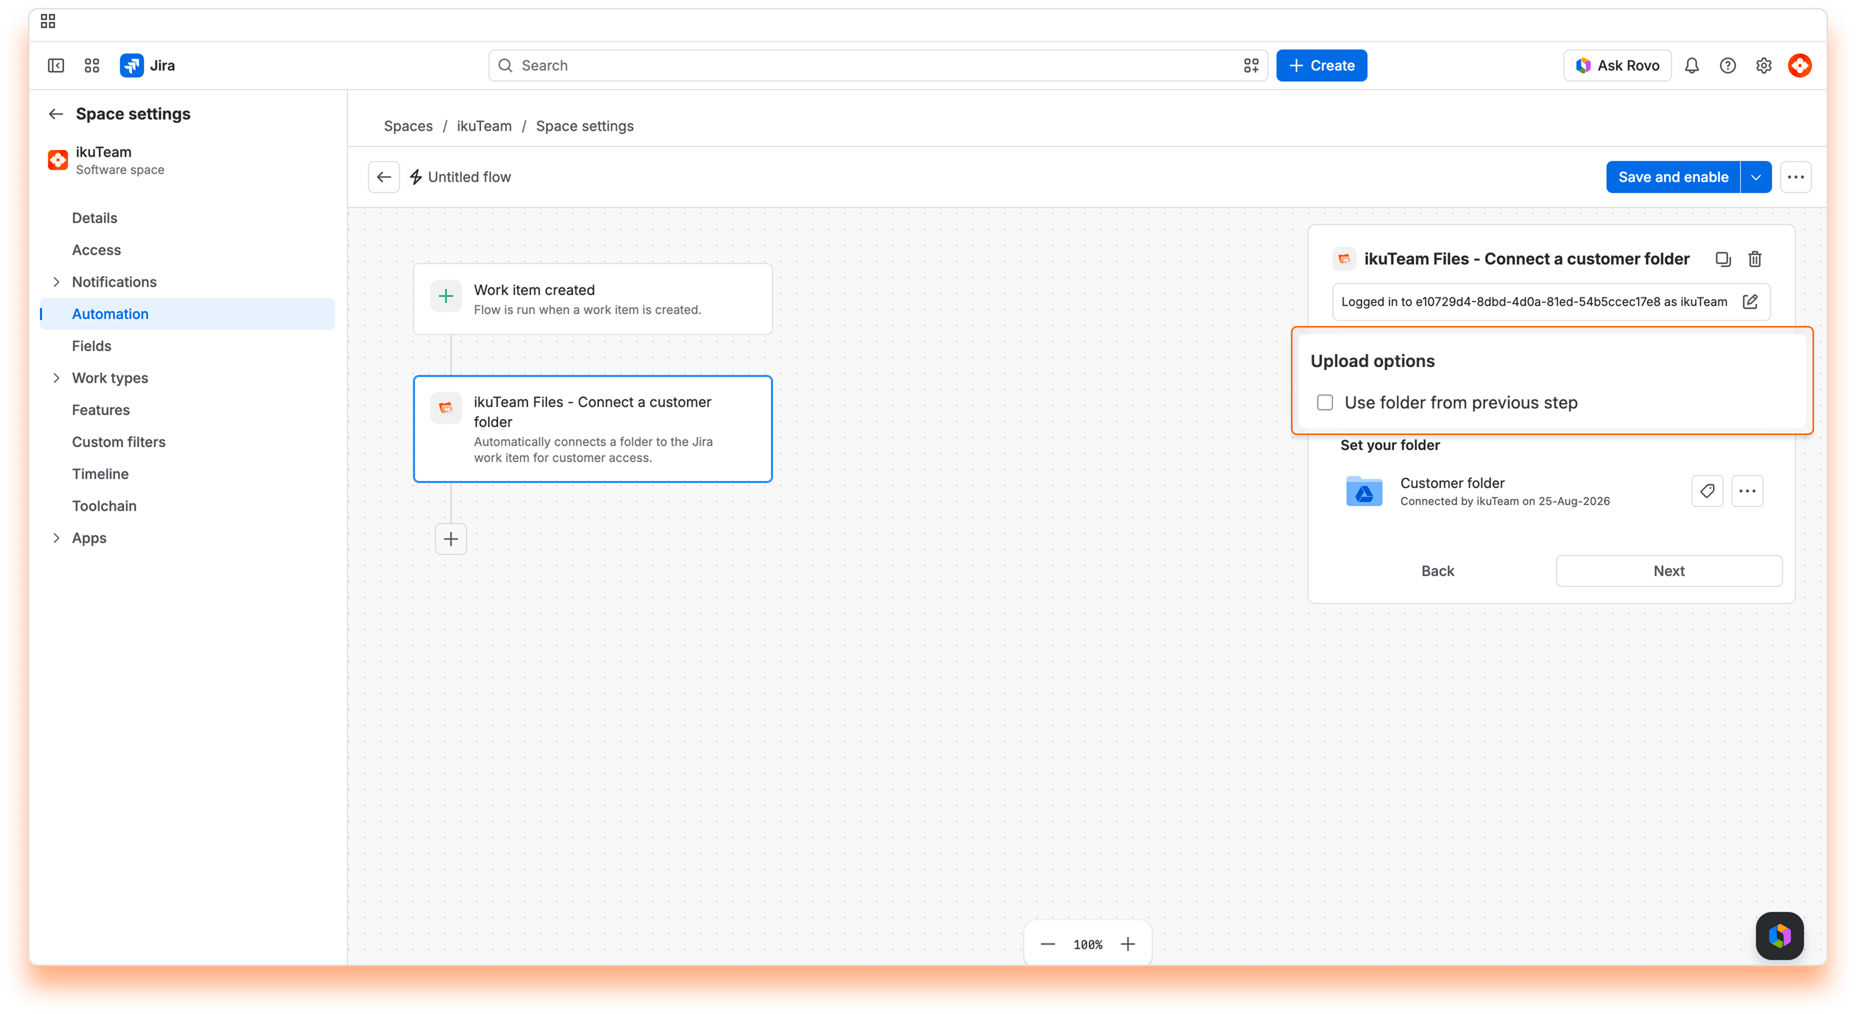The height and width of the screenshot is (1014, 1856).
Task: Edit the logged-in connection pencil icon
Action: click(1750, 301)
